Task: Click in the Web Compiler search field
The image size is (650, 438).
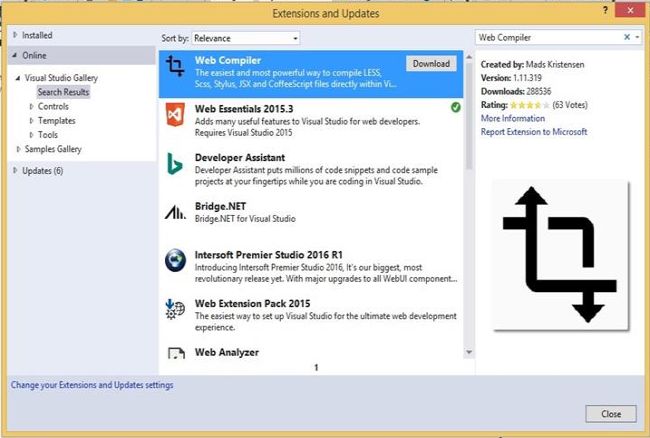Action: pyautogui.click(x=547, y=37)
